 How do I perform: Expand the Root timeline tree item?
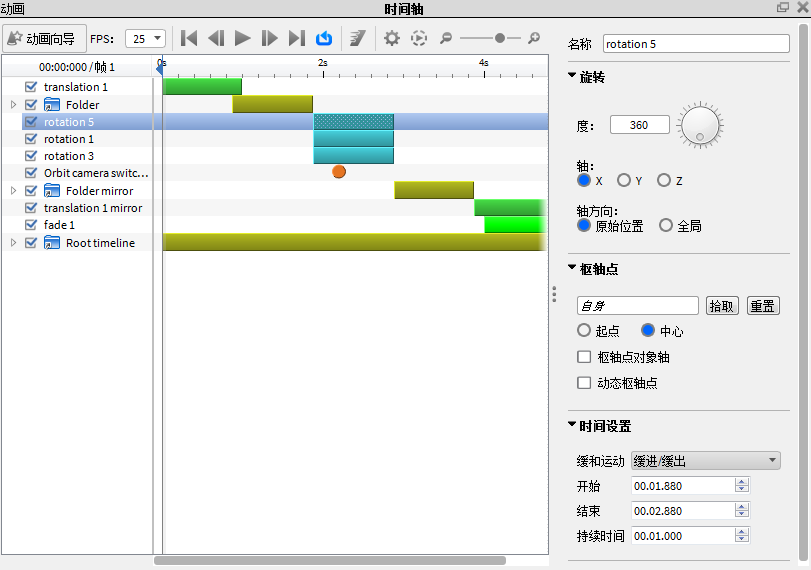coord(13,243)
